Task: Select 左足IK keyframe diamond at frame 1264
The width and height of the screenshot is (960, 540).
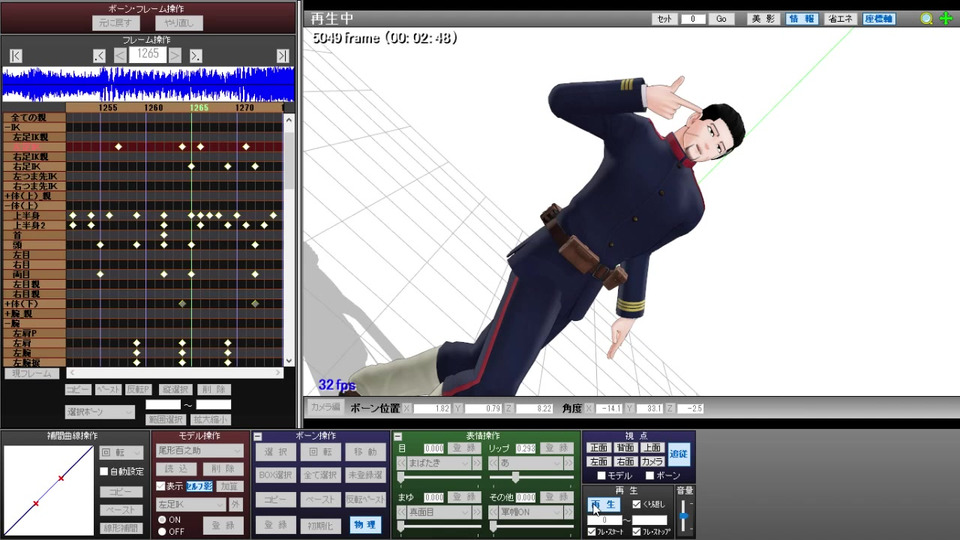Action: click(182, 147)
